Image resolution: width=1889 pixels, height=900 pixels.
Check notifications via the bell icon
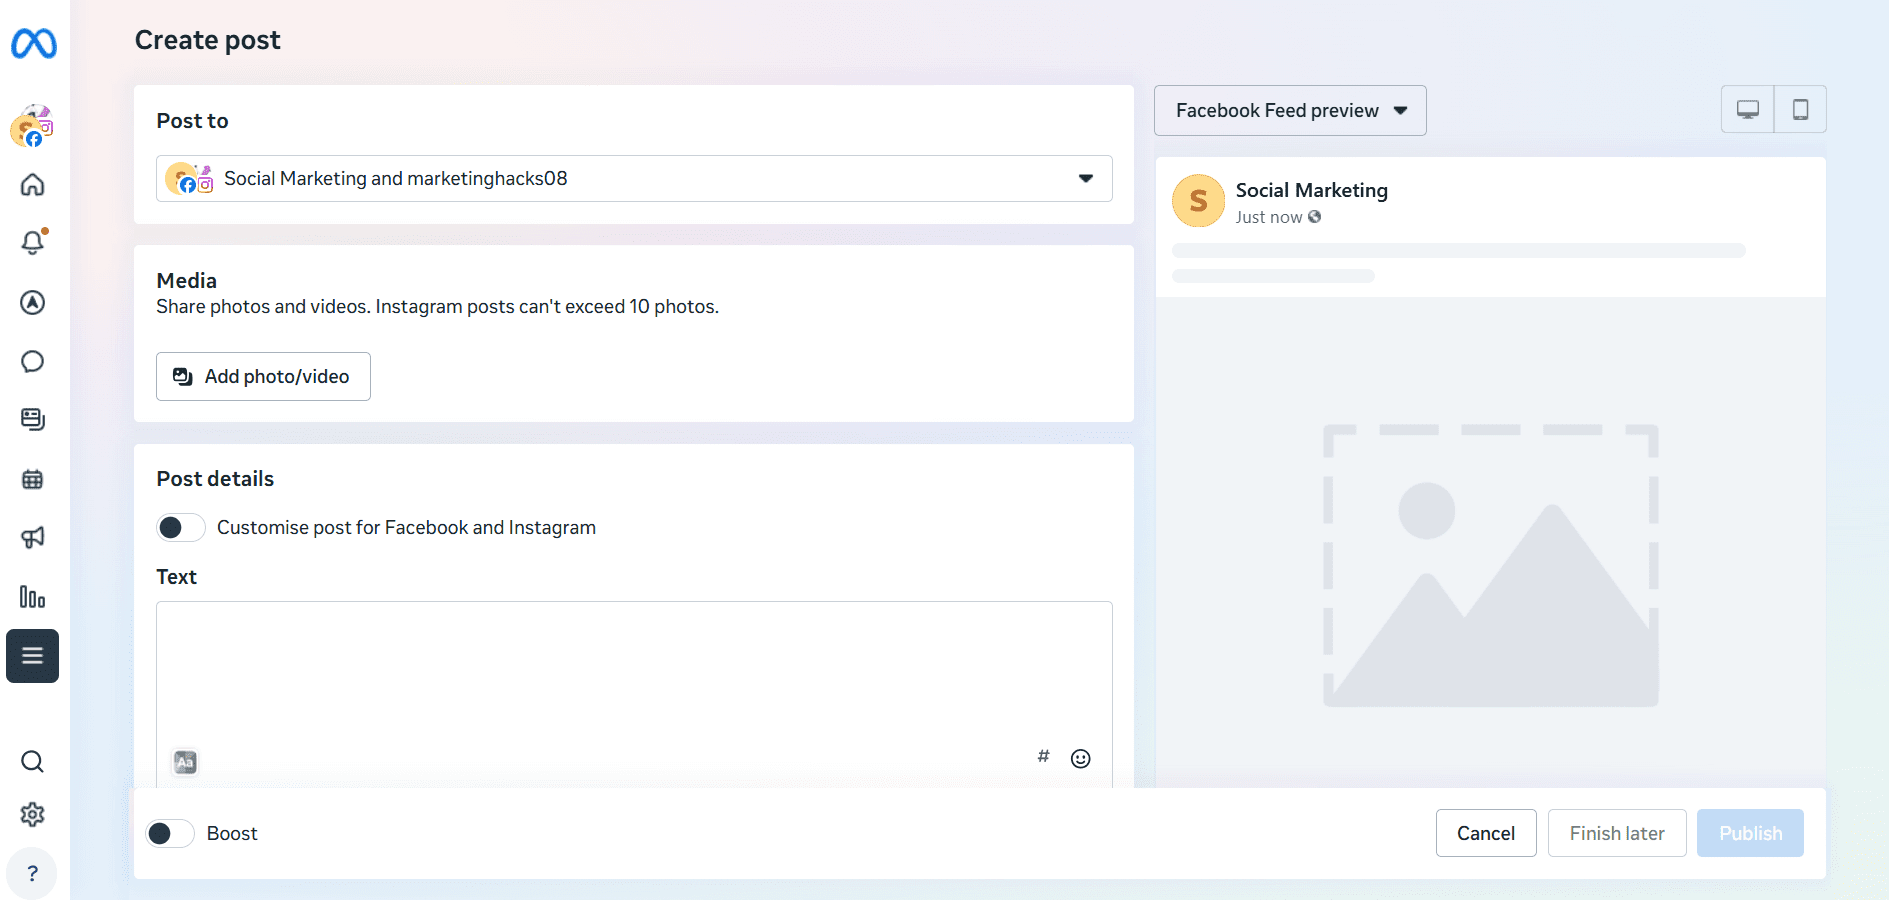point(32,242)
